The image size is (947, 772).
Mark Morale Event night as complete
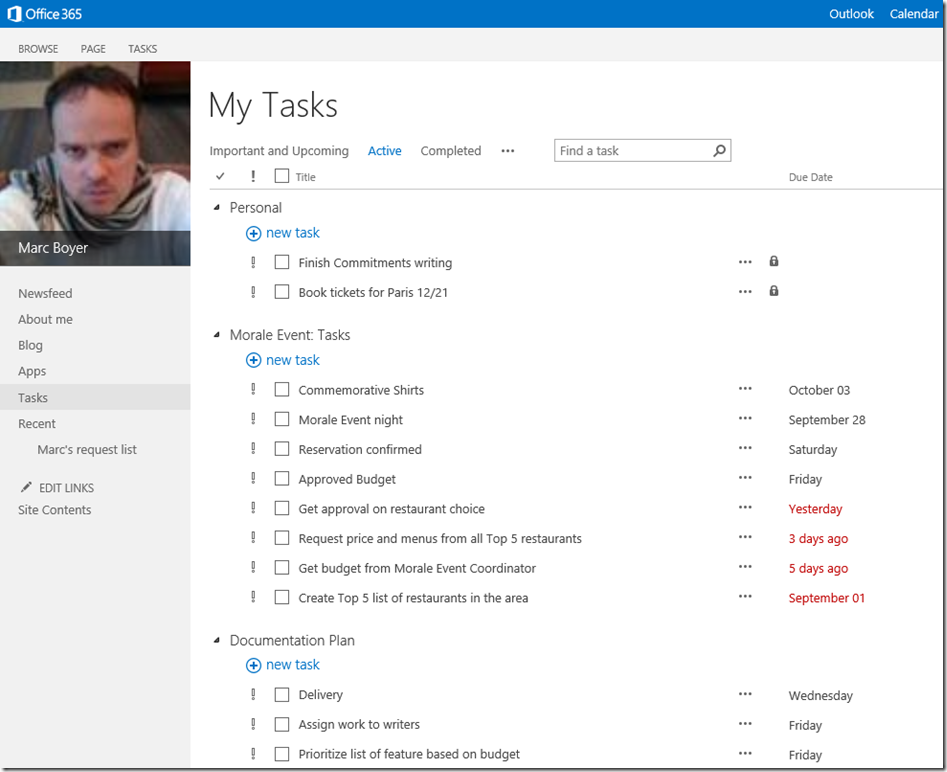tap(281, 419)
